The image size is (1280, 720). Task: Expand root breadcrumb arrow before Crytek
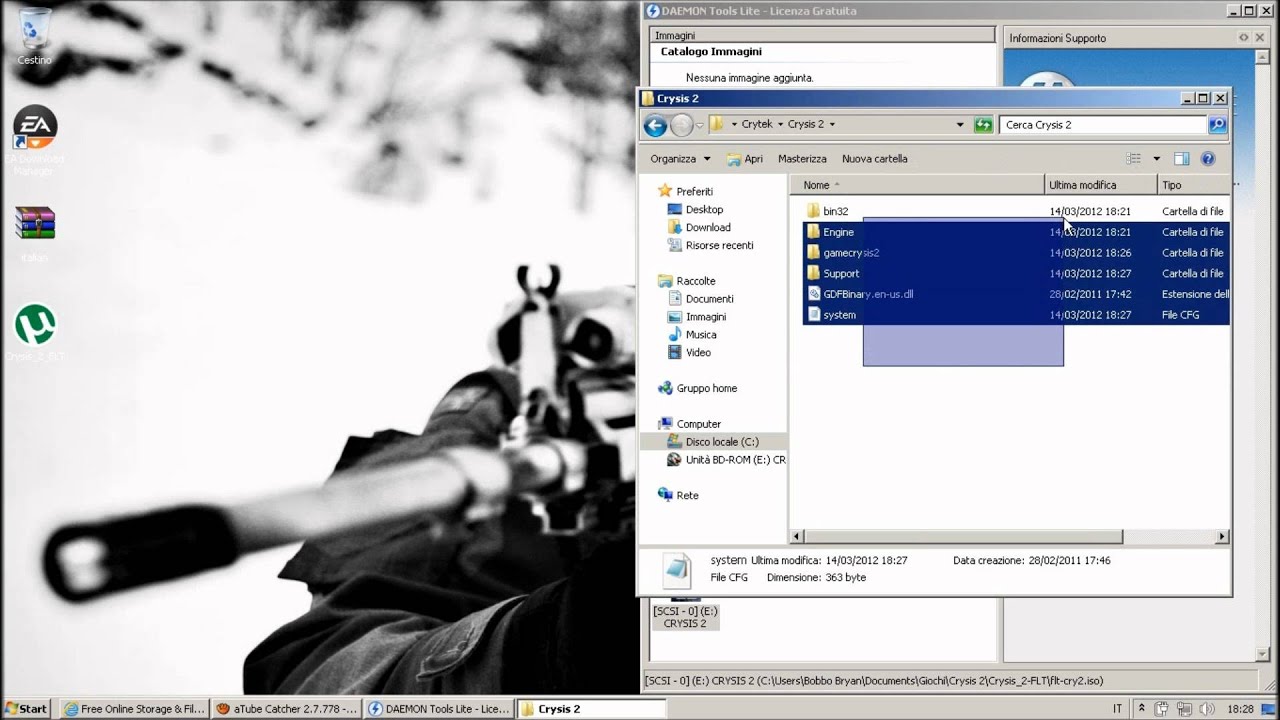tap(734, 125)
